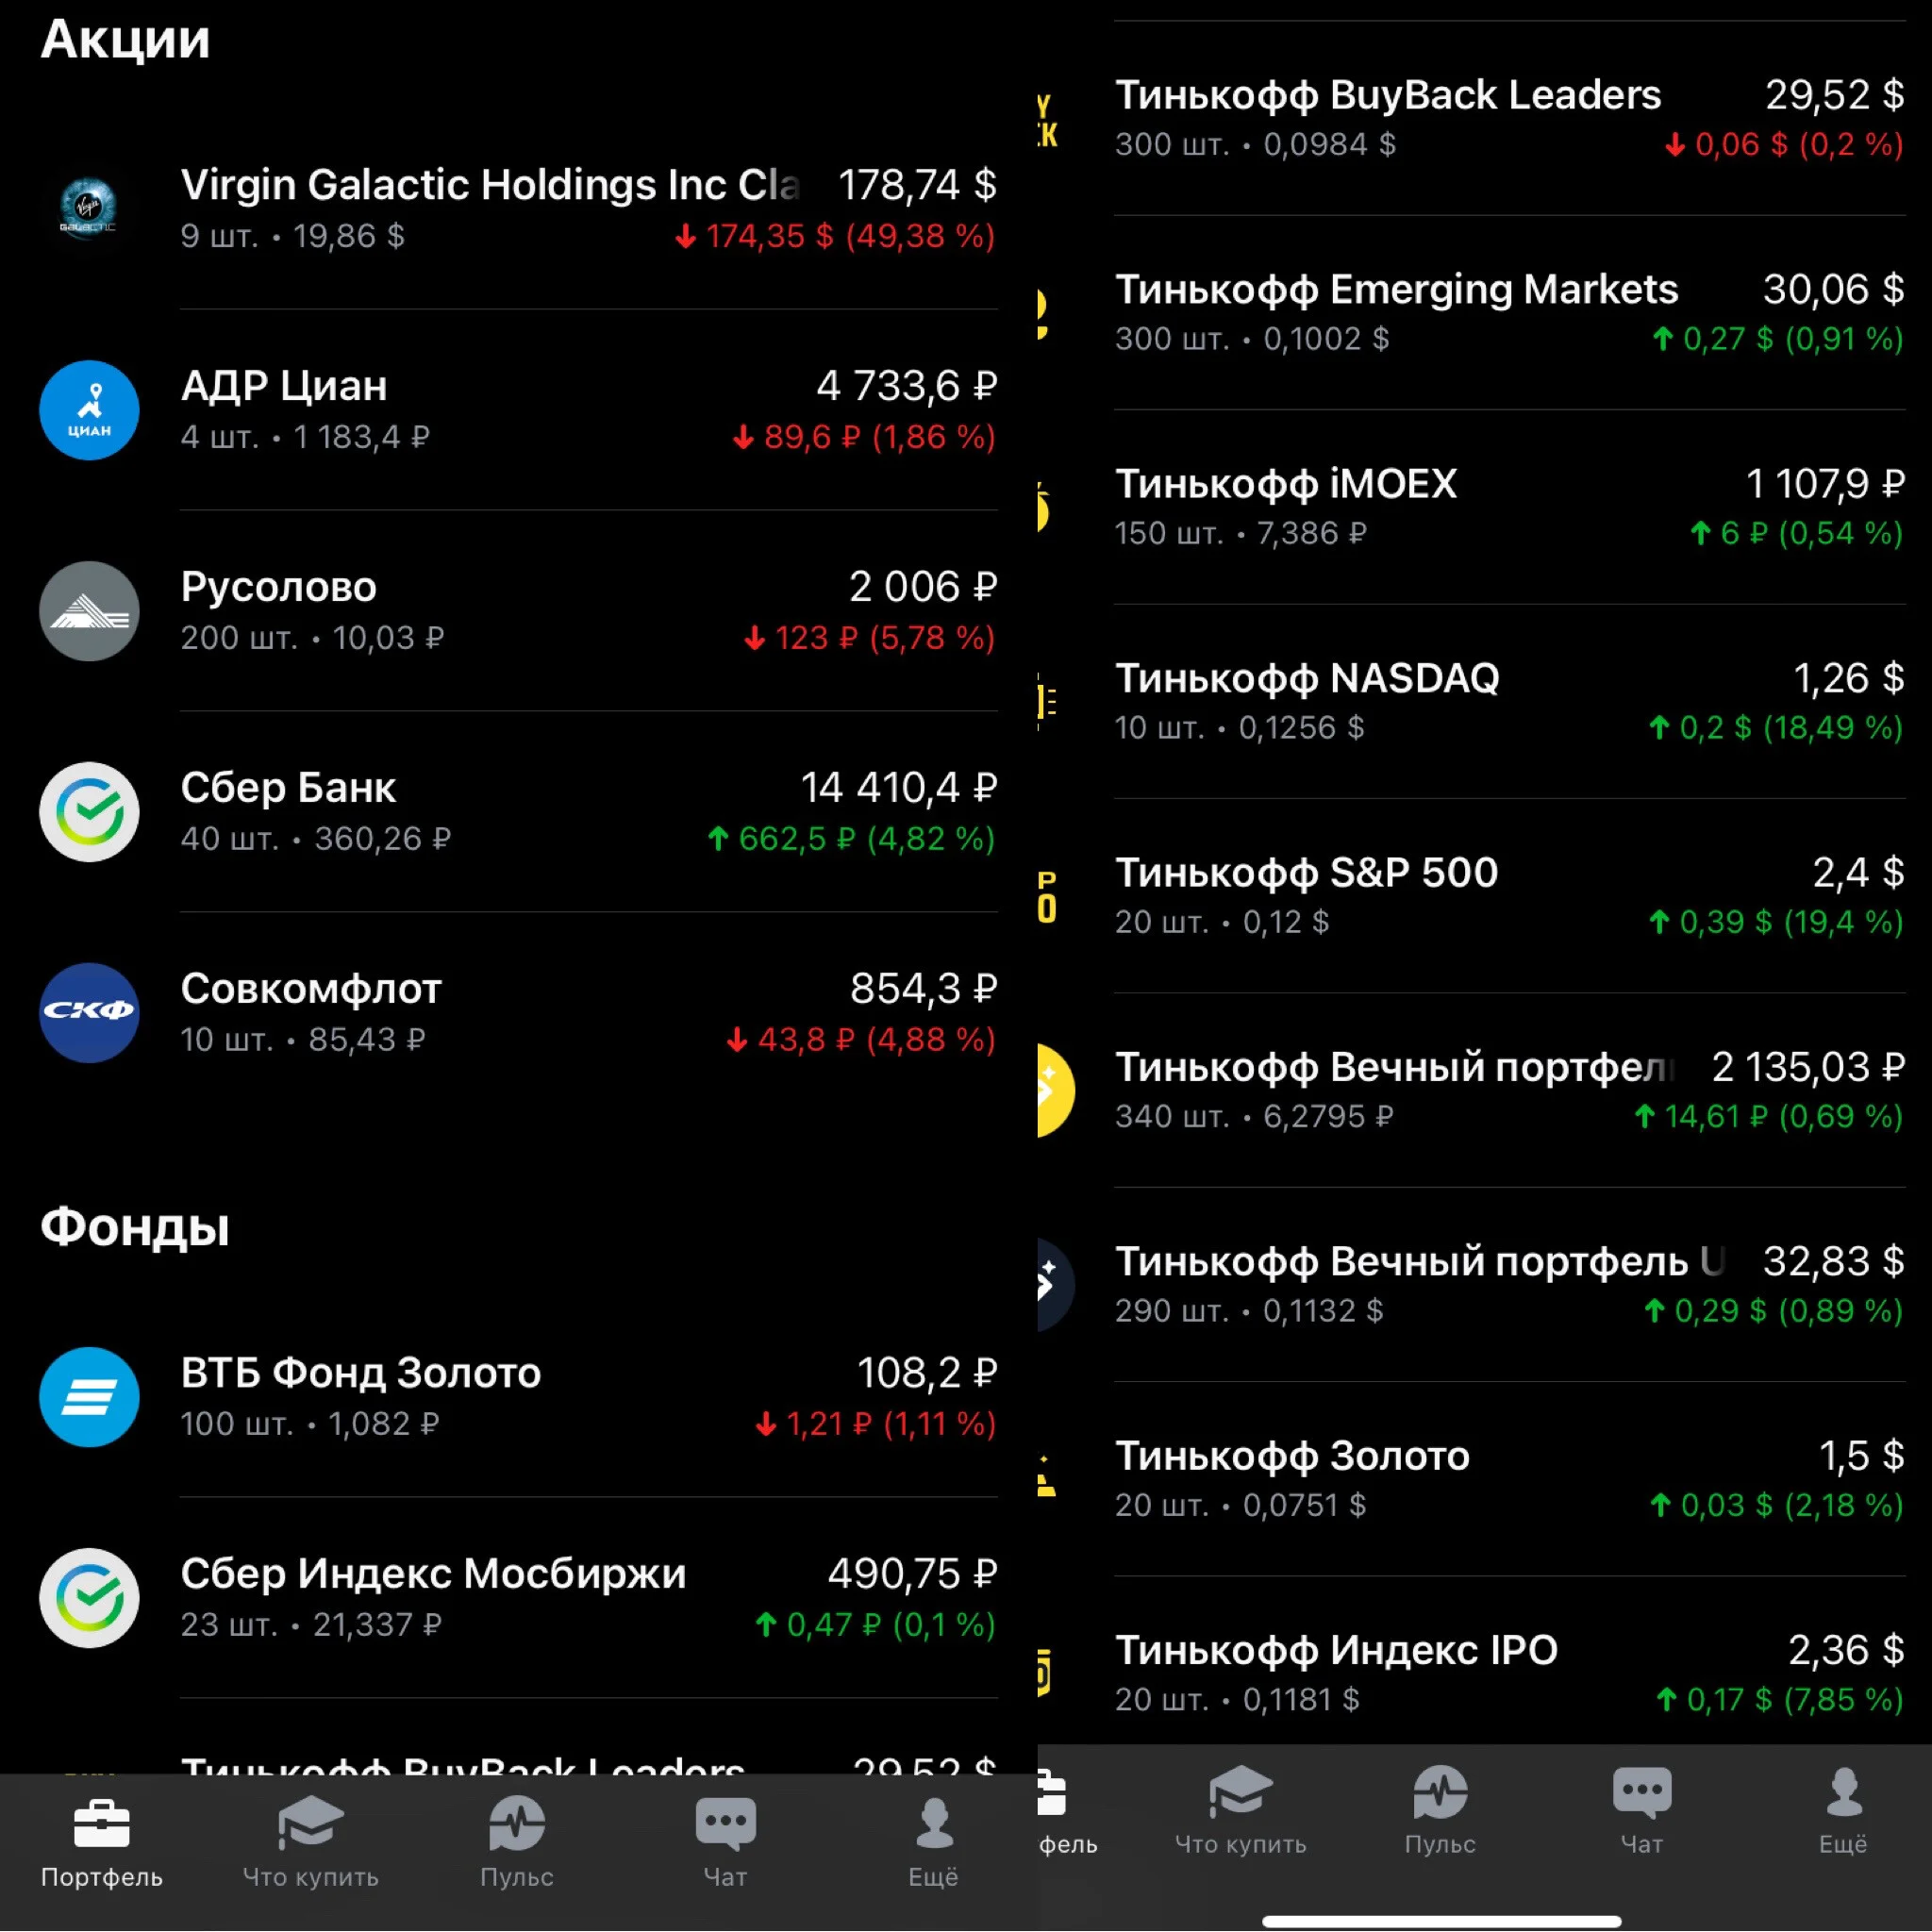Tap Тинькофф S&P 500 gain 0,39 $ (19,4 %)

[x=1776, y=922]
